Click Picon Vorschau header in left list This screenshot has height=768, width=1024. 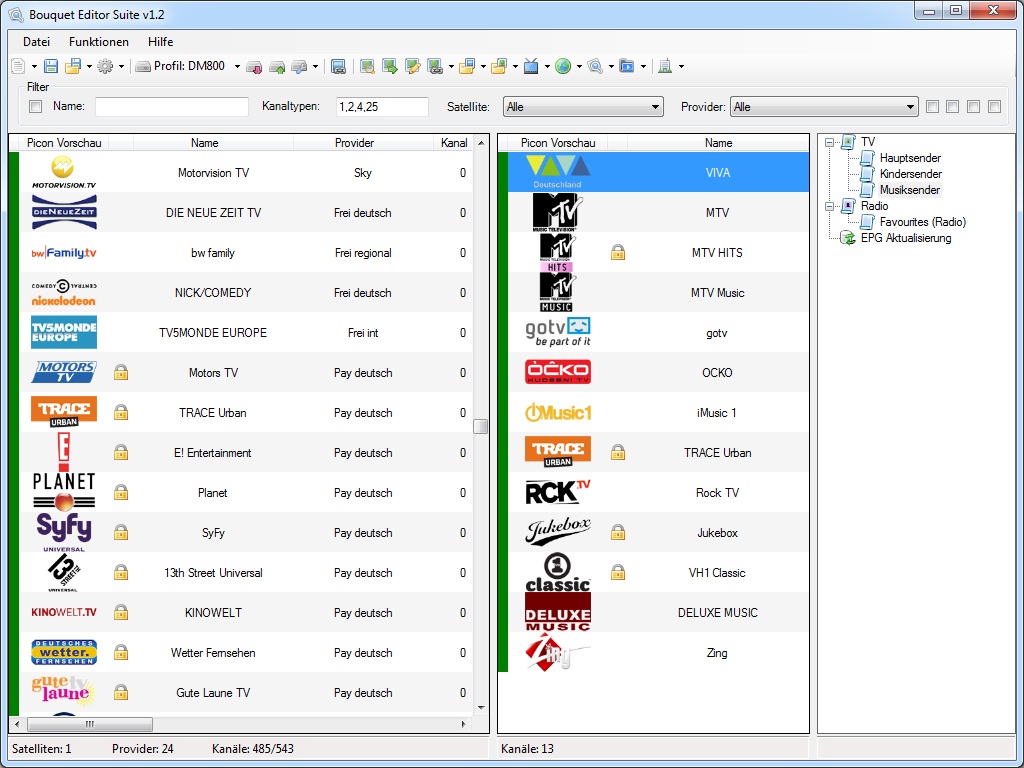click(64, 143)
